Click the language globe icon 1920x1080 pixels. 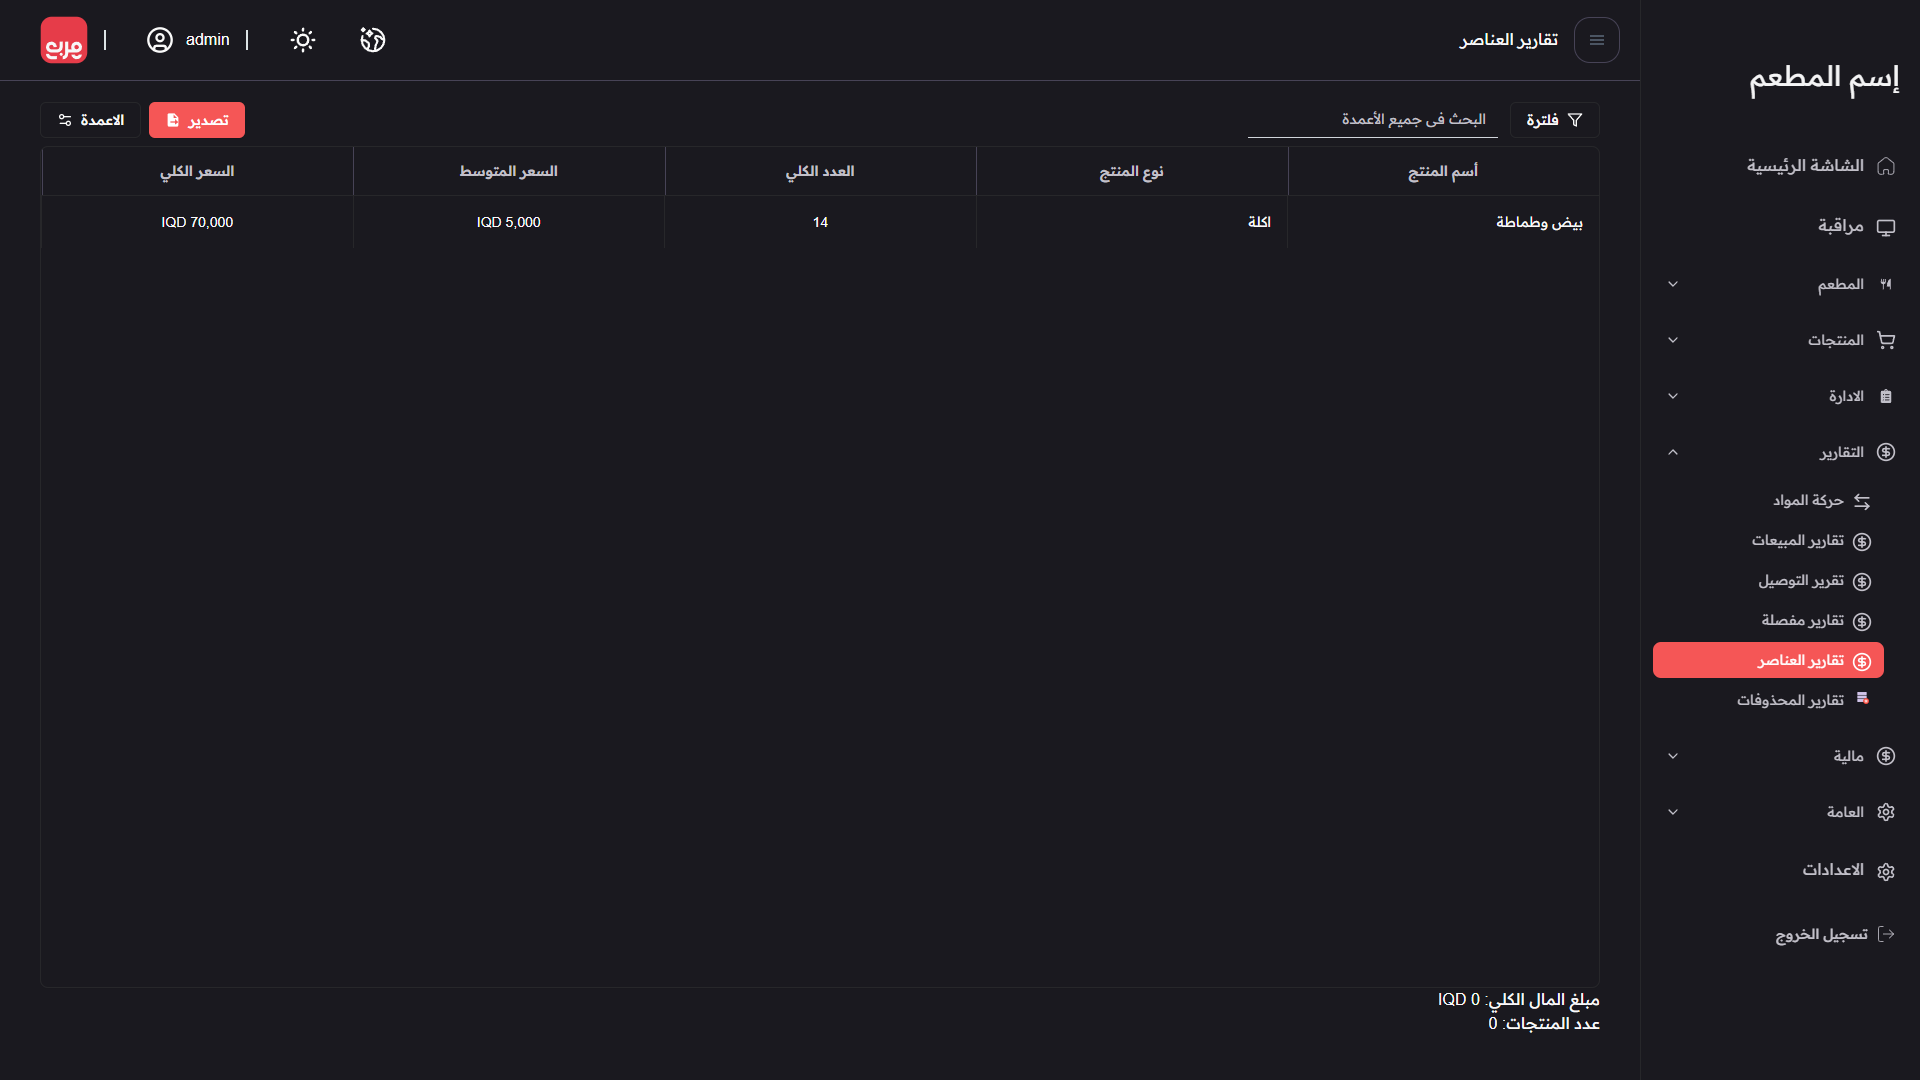click(373, 40)
